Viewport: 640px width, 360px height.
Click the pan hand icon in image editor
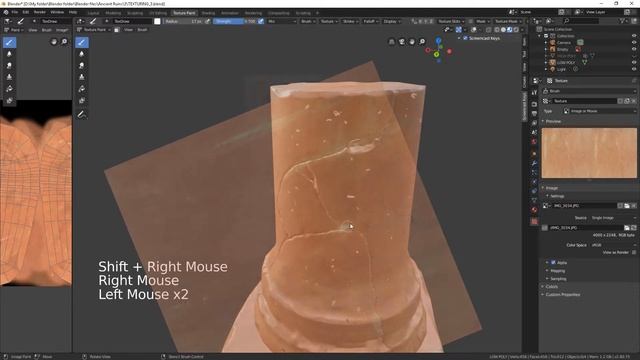(54, 42)
